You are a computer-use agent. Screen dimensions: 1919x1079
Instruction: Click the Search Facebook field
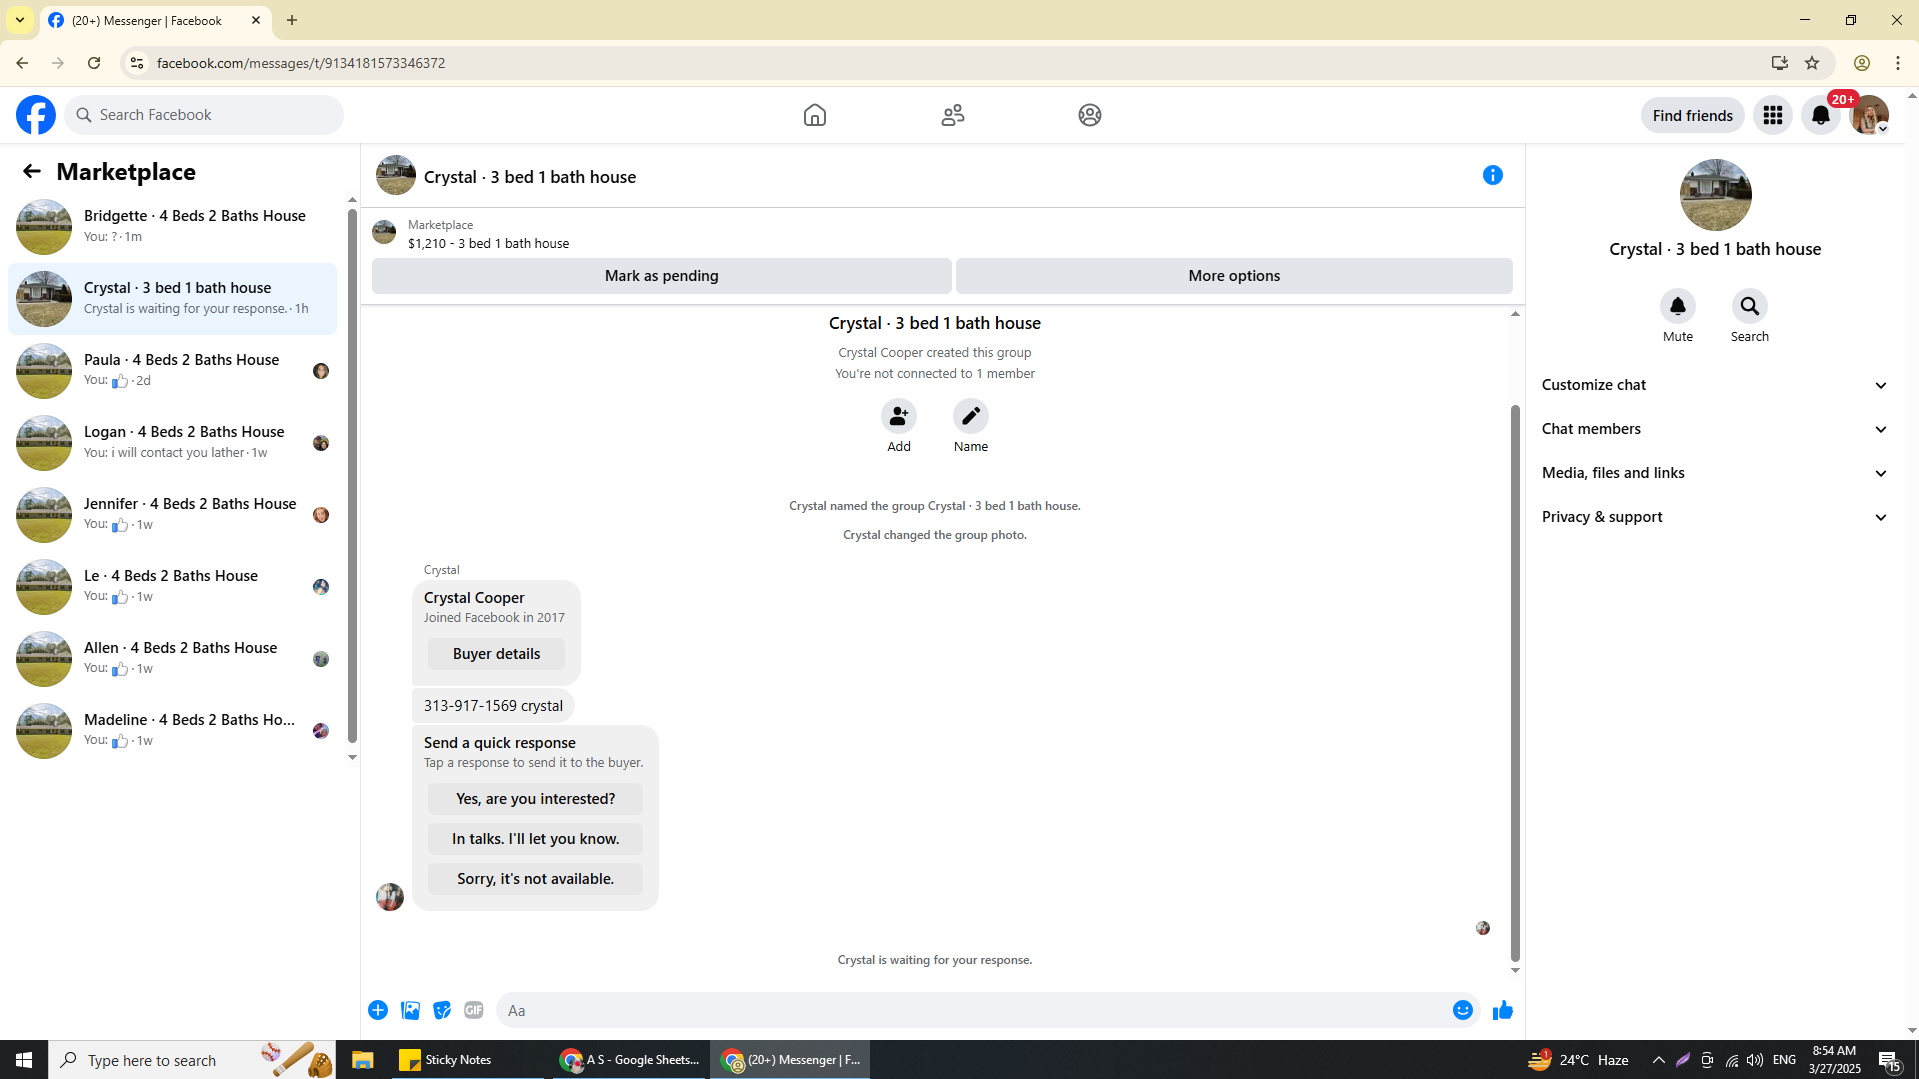(x=204, y=115)
